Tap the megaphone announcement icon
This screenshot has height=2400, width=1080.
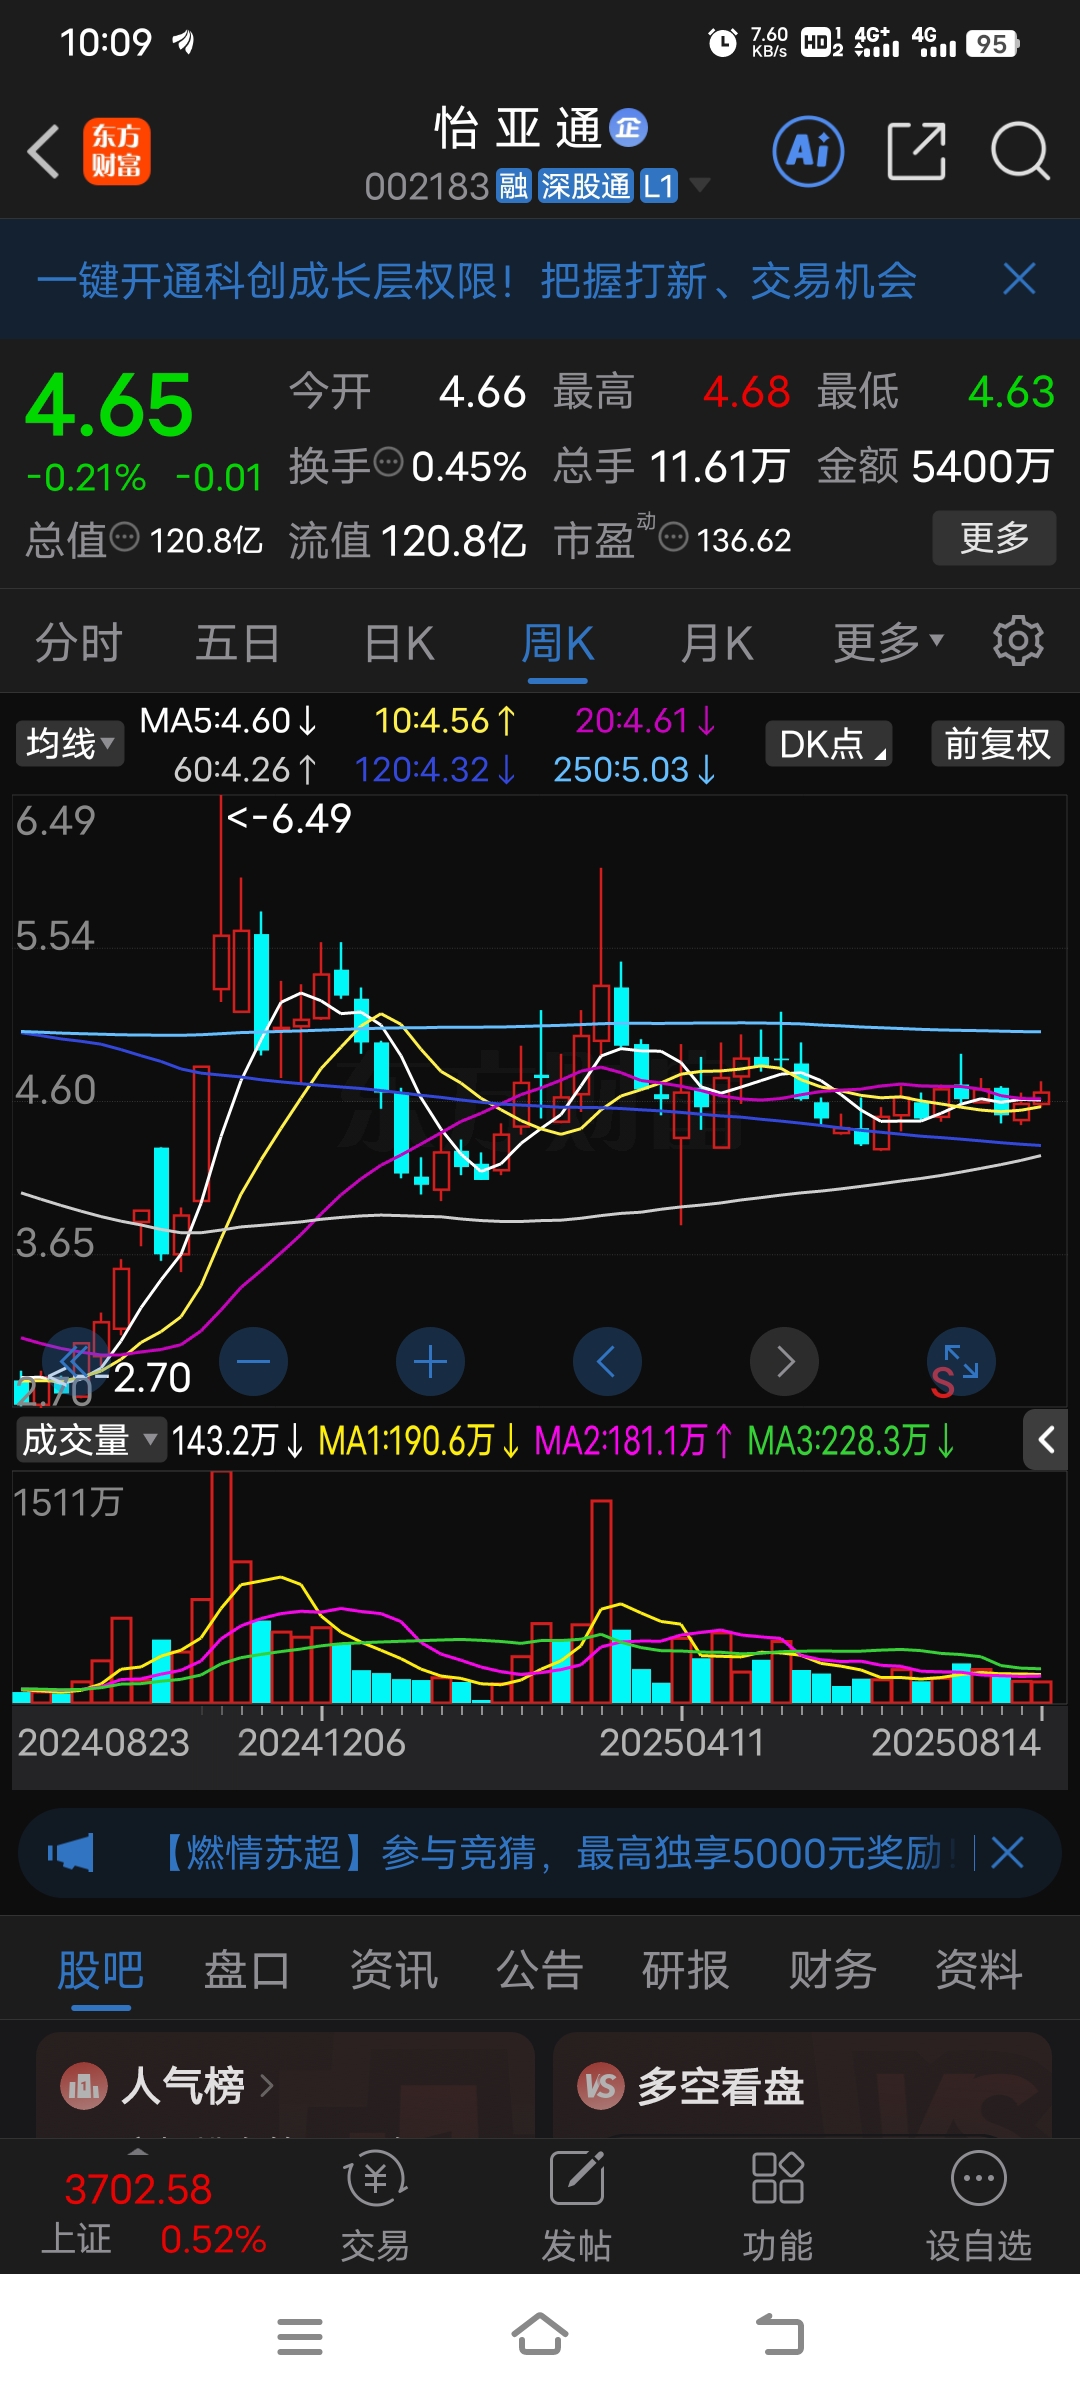70,1853
